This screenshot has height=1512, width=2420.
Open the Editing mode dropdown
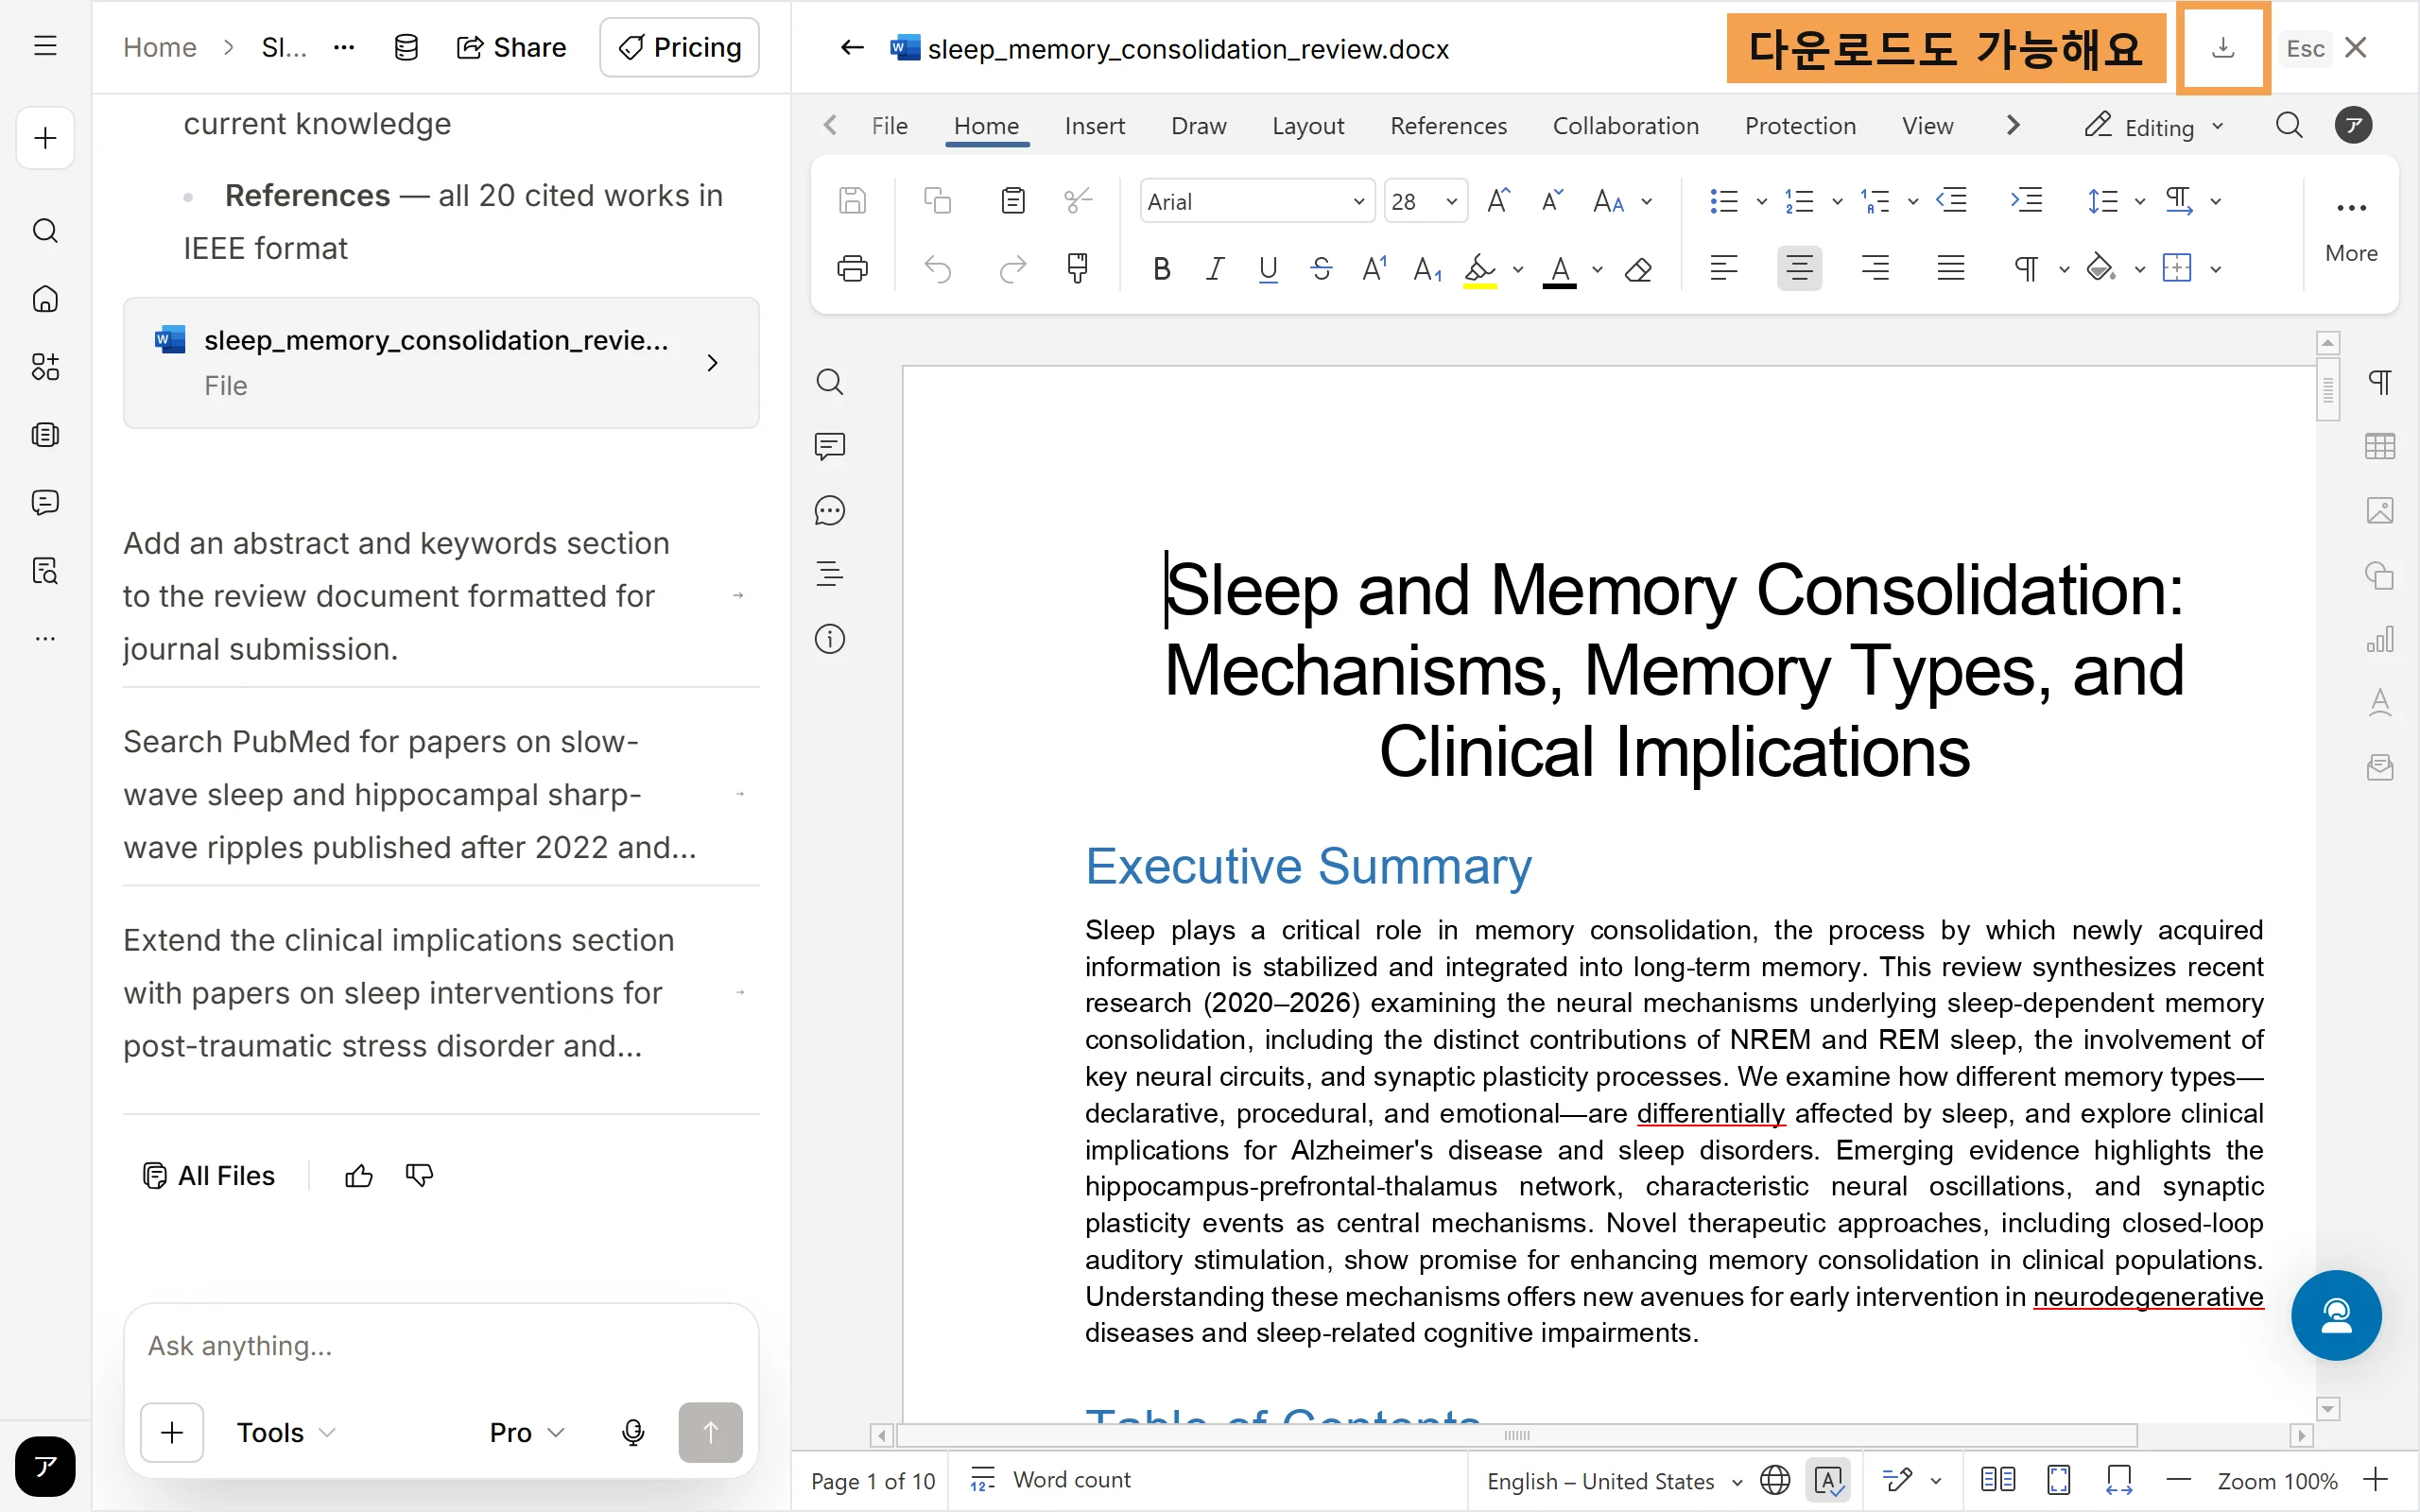2154,127
